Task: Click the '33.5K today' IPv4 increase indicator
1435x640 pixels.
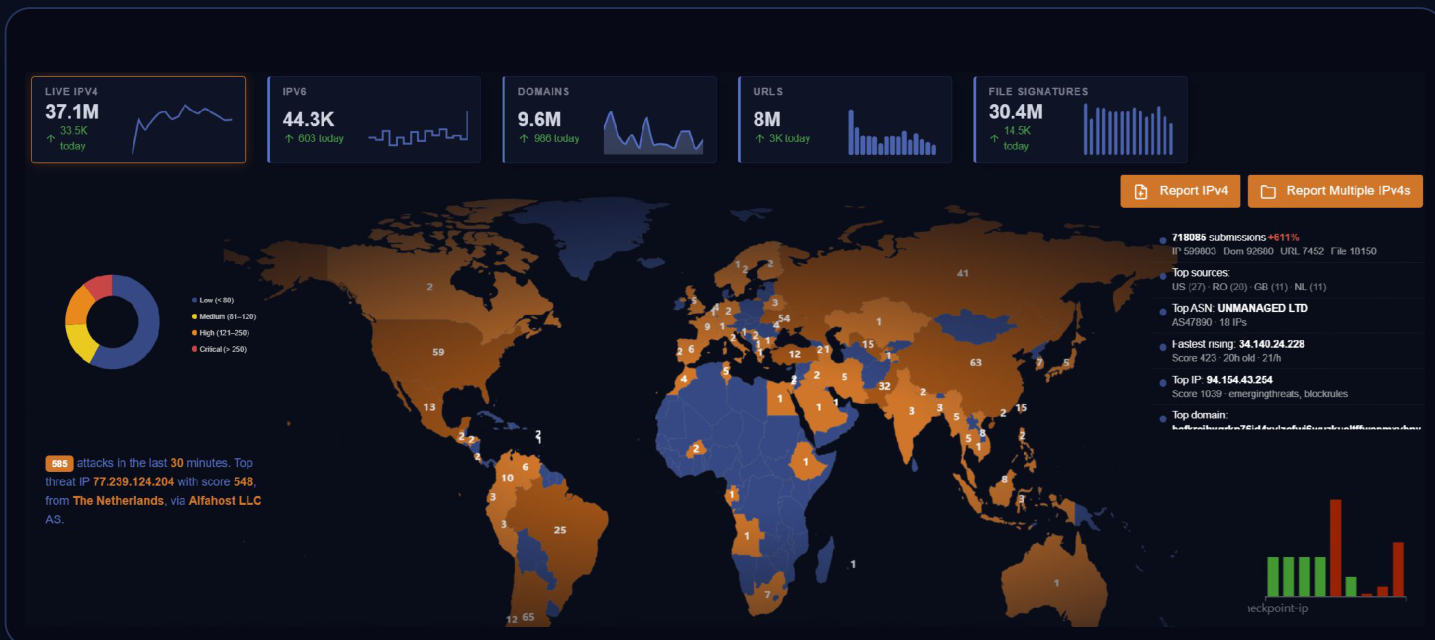Action: point(67,138)
